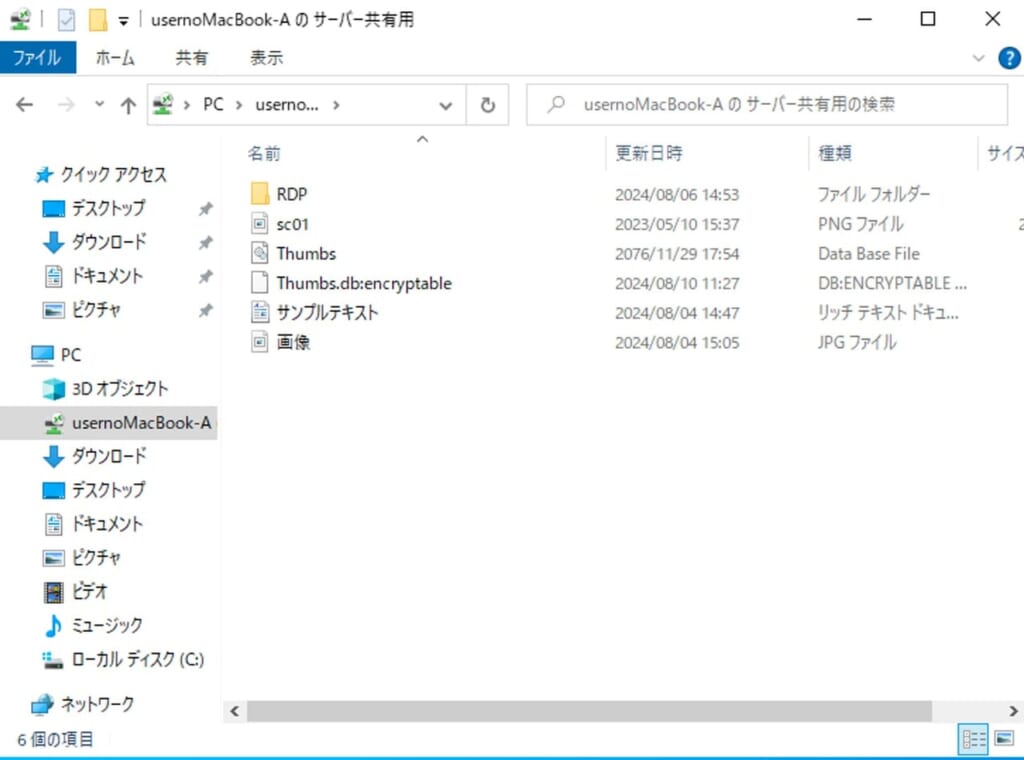1024x760 pixels.
Task: Sort files by clicking the 更新日時 column header
Action: (647, 152)
